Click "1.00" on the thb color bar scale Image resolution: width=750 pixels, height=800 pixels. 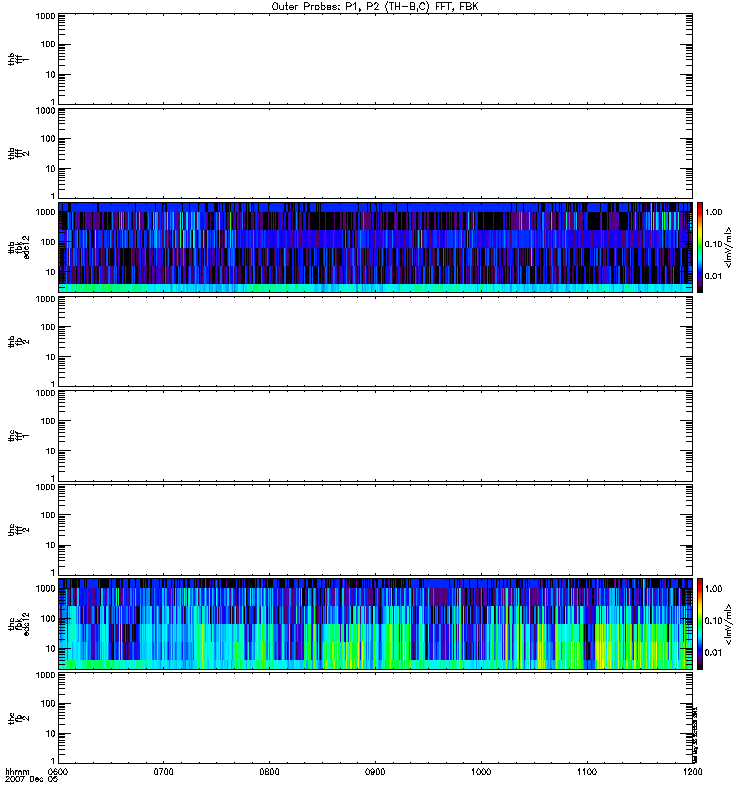pos(713,212)
